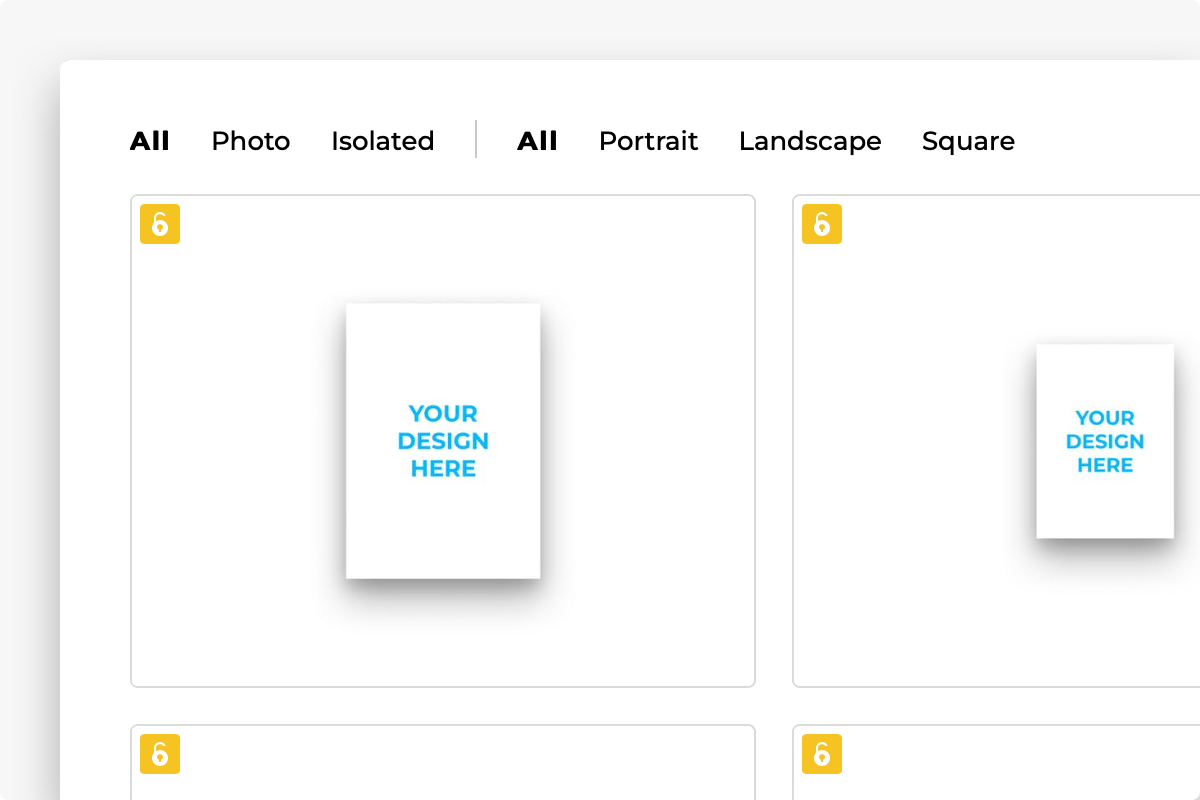
Task: Filter by Portrait orientation
Action: tap(648, 141)
